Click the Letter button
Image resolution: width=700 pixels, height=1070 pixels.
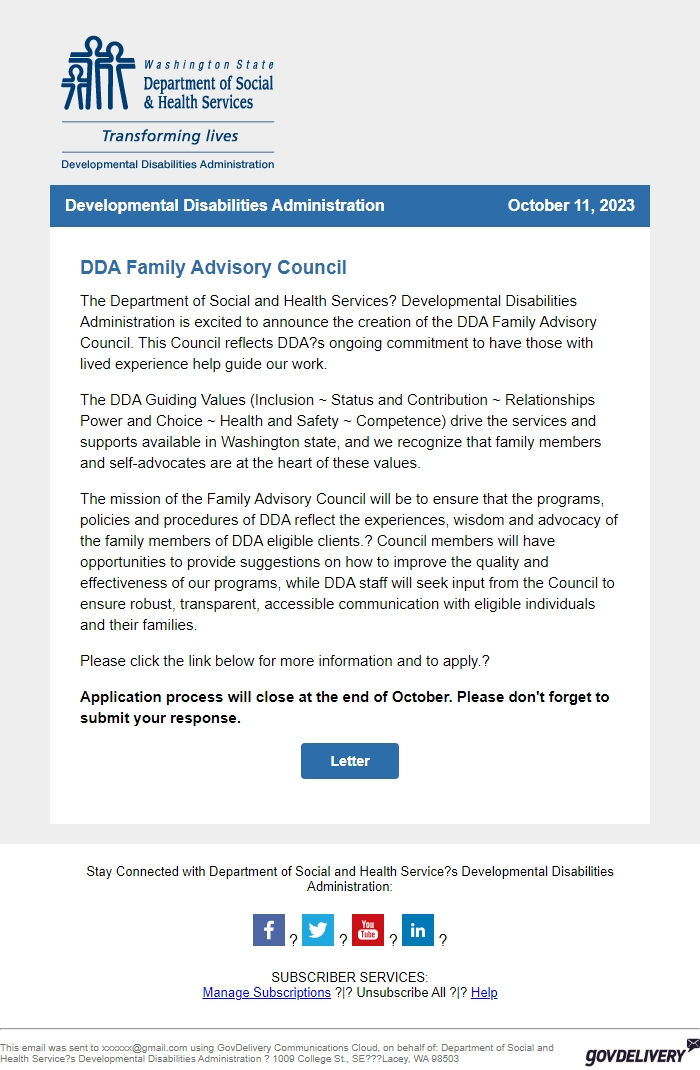coord(349,760)
